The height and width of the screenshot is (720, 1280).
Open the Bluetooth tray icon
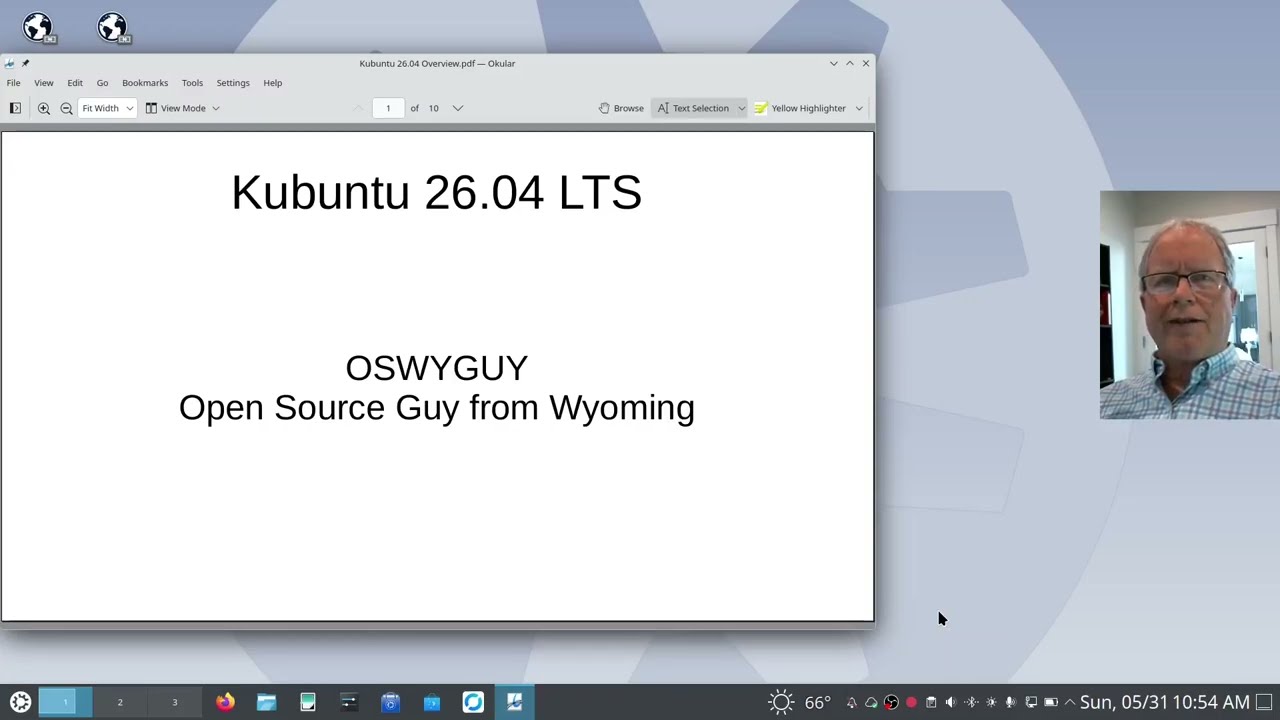[971, 702]
